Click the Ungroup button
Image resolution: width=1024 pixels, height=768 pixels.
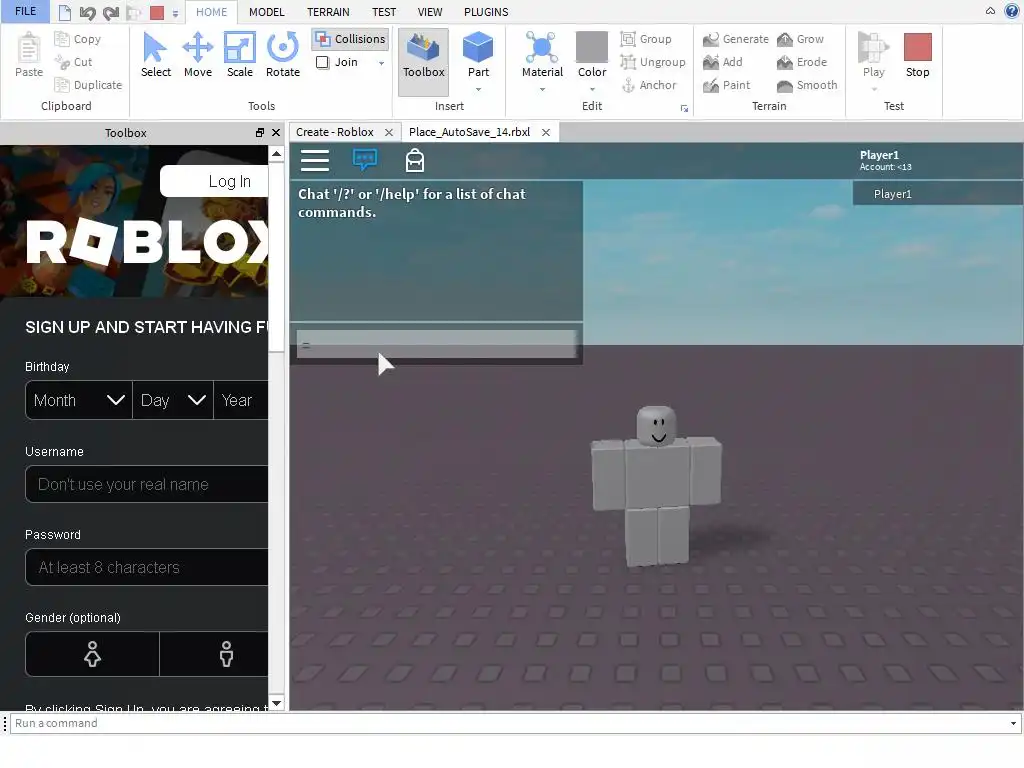653,62
